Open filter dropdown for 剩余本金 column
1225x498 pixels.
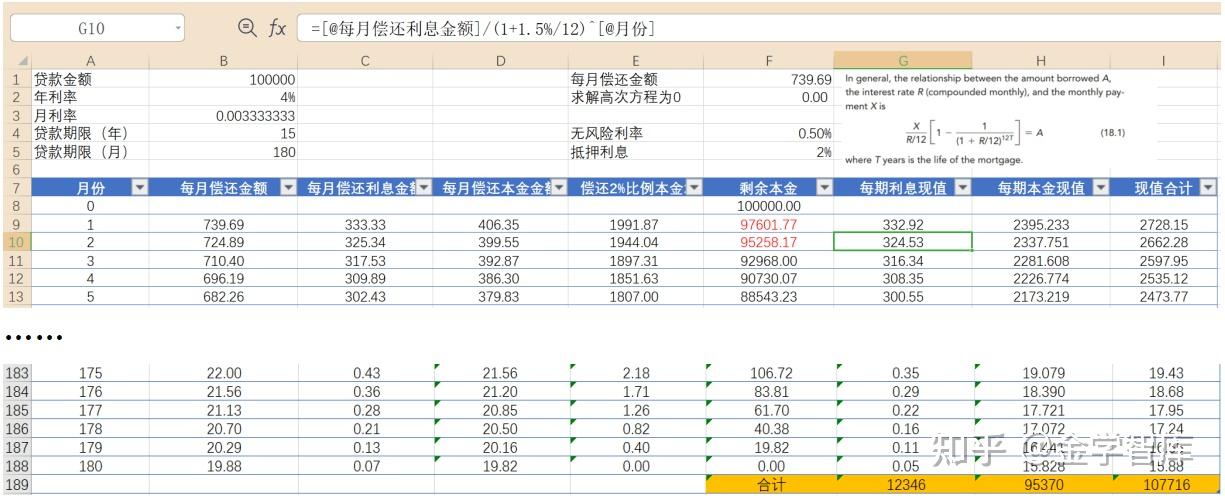point(825,187)
